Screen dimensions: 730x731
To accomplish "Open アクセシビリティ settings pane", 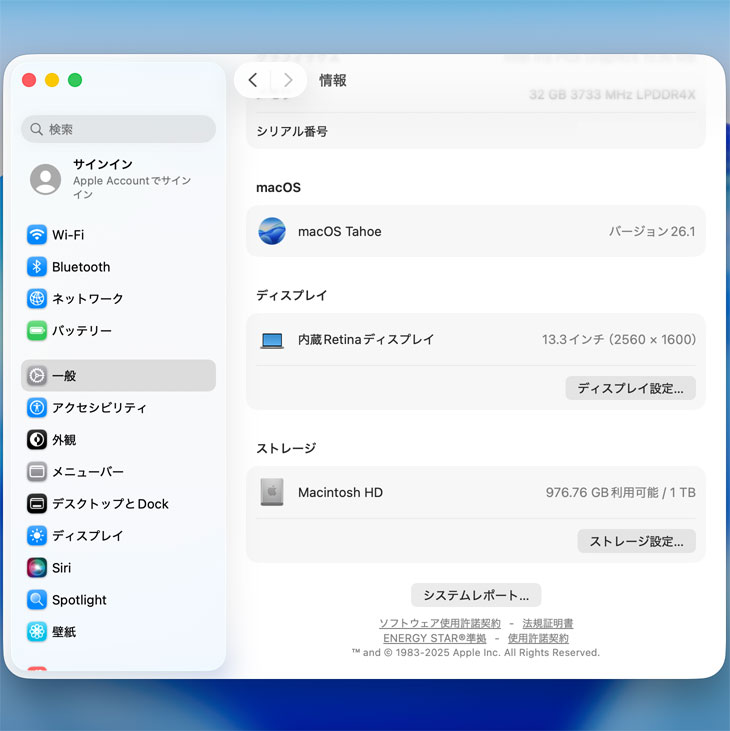I will (98, 408).
